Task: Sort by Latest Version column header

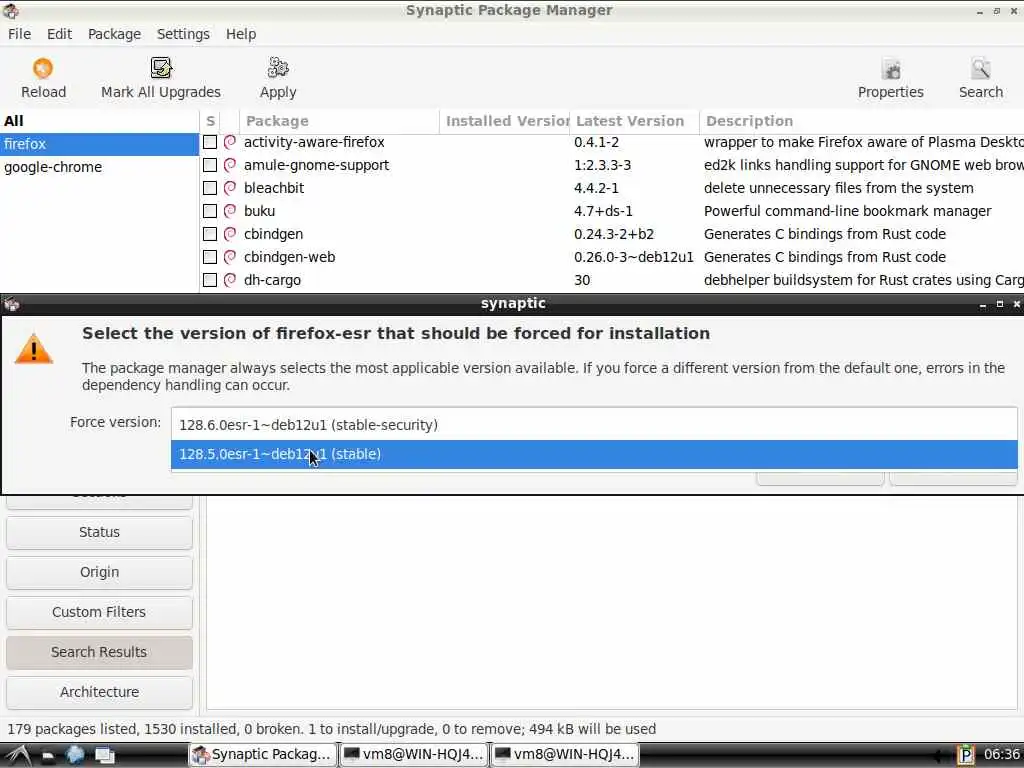Action: point(634,121)
